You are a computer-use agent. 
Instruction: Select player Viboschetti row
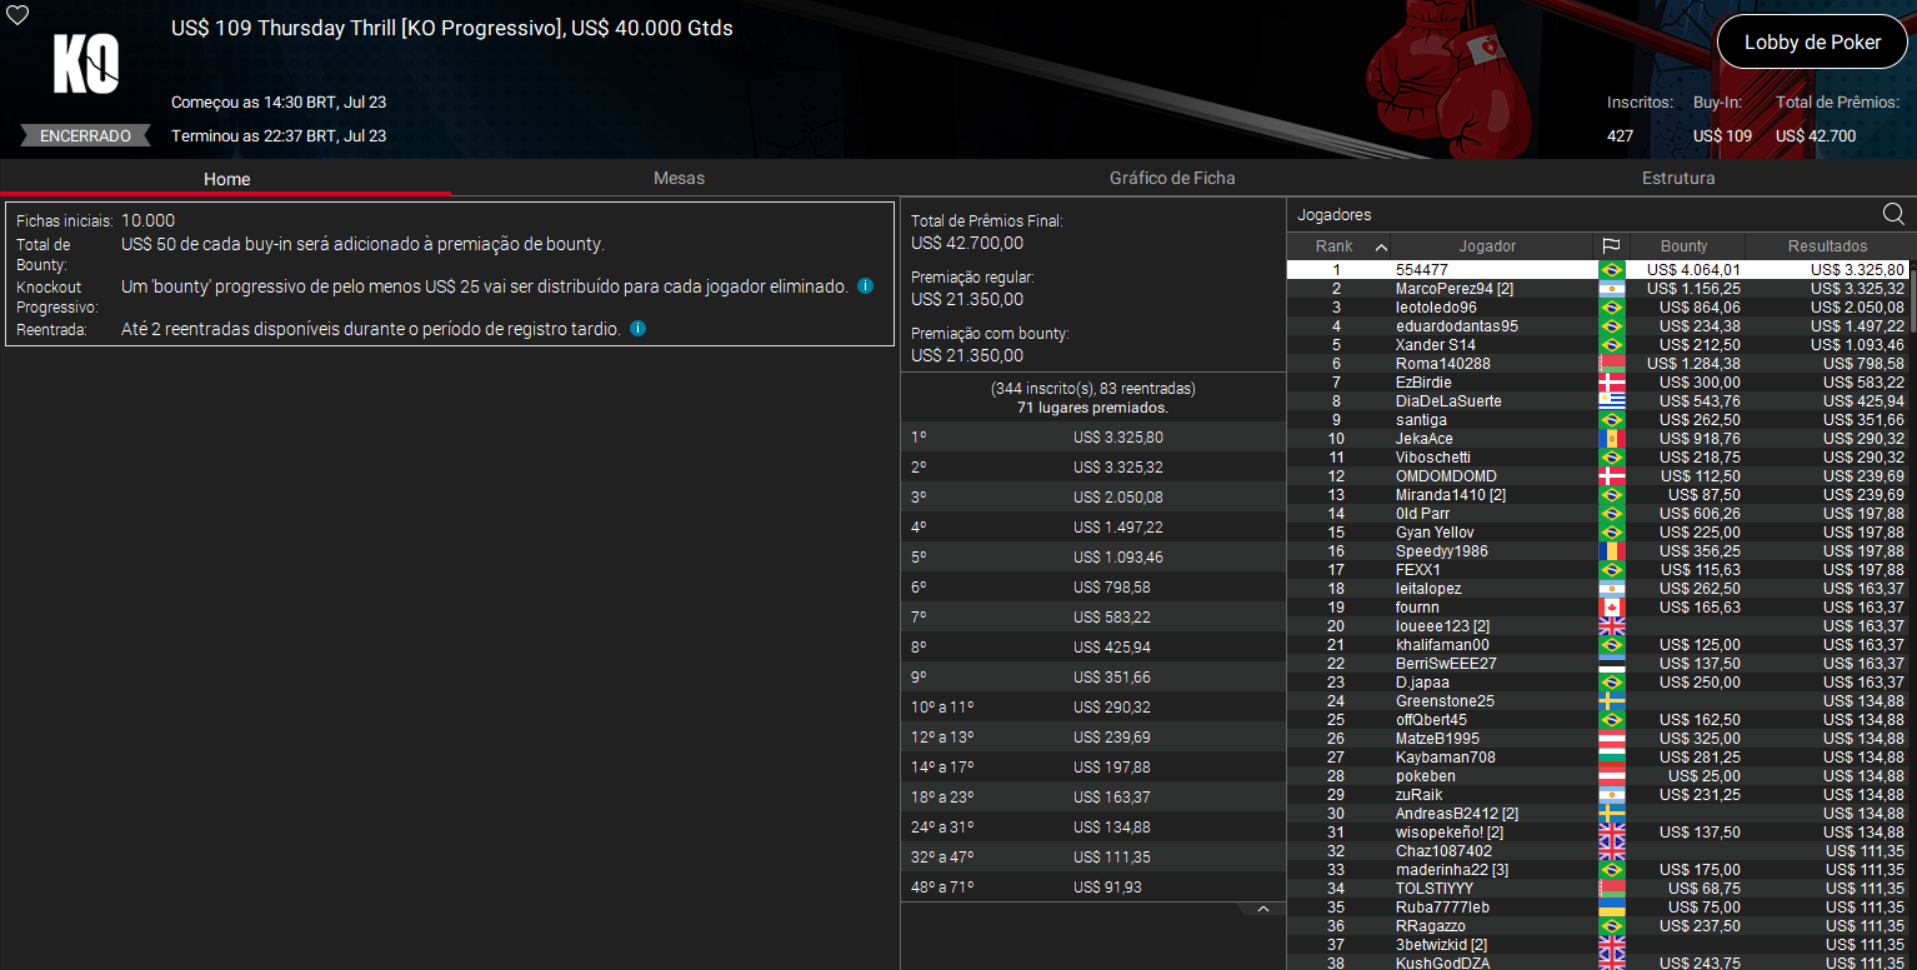1597,457
